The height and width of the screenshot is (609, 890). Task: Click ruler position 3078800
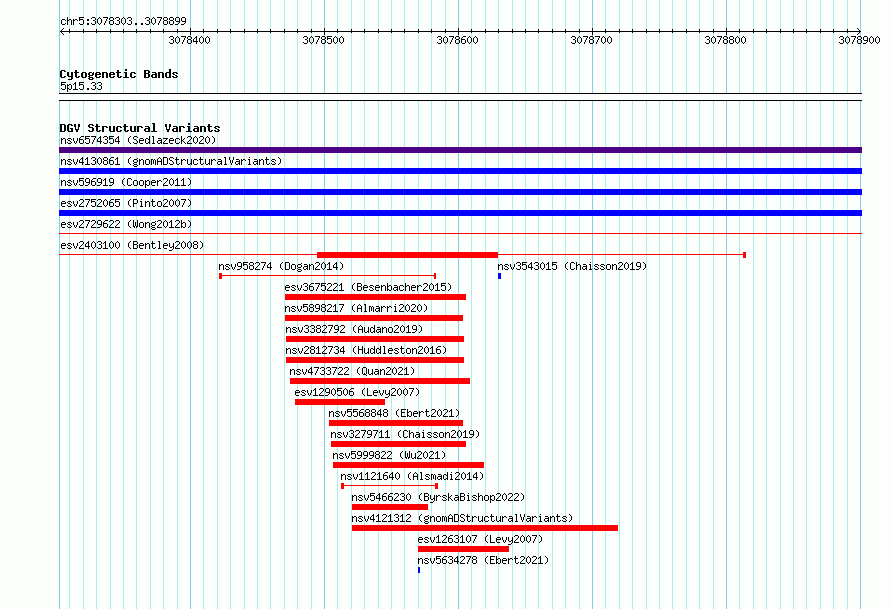[725, 40]
